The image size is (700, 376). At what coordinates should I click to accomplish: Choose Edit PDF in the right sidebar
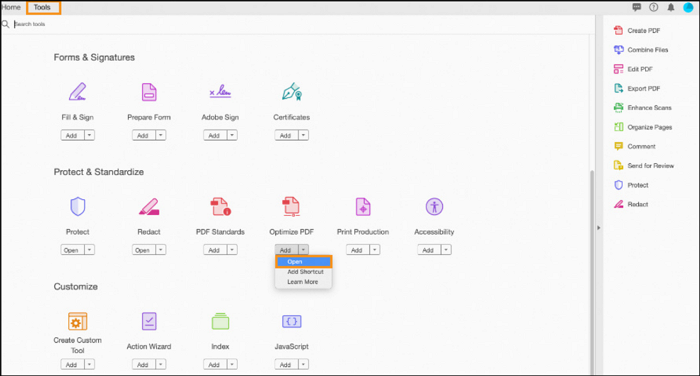point(633,69)
